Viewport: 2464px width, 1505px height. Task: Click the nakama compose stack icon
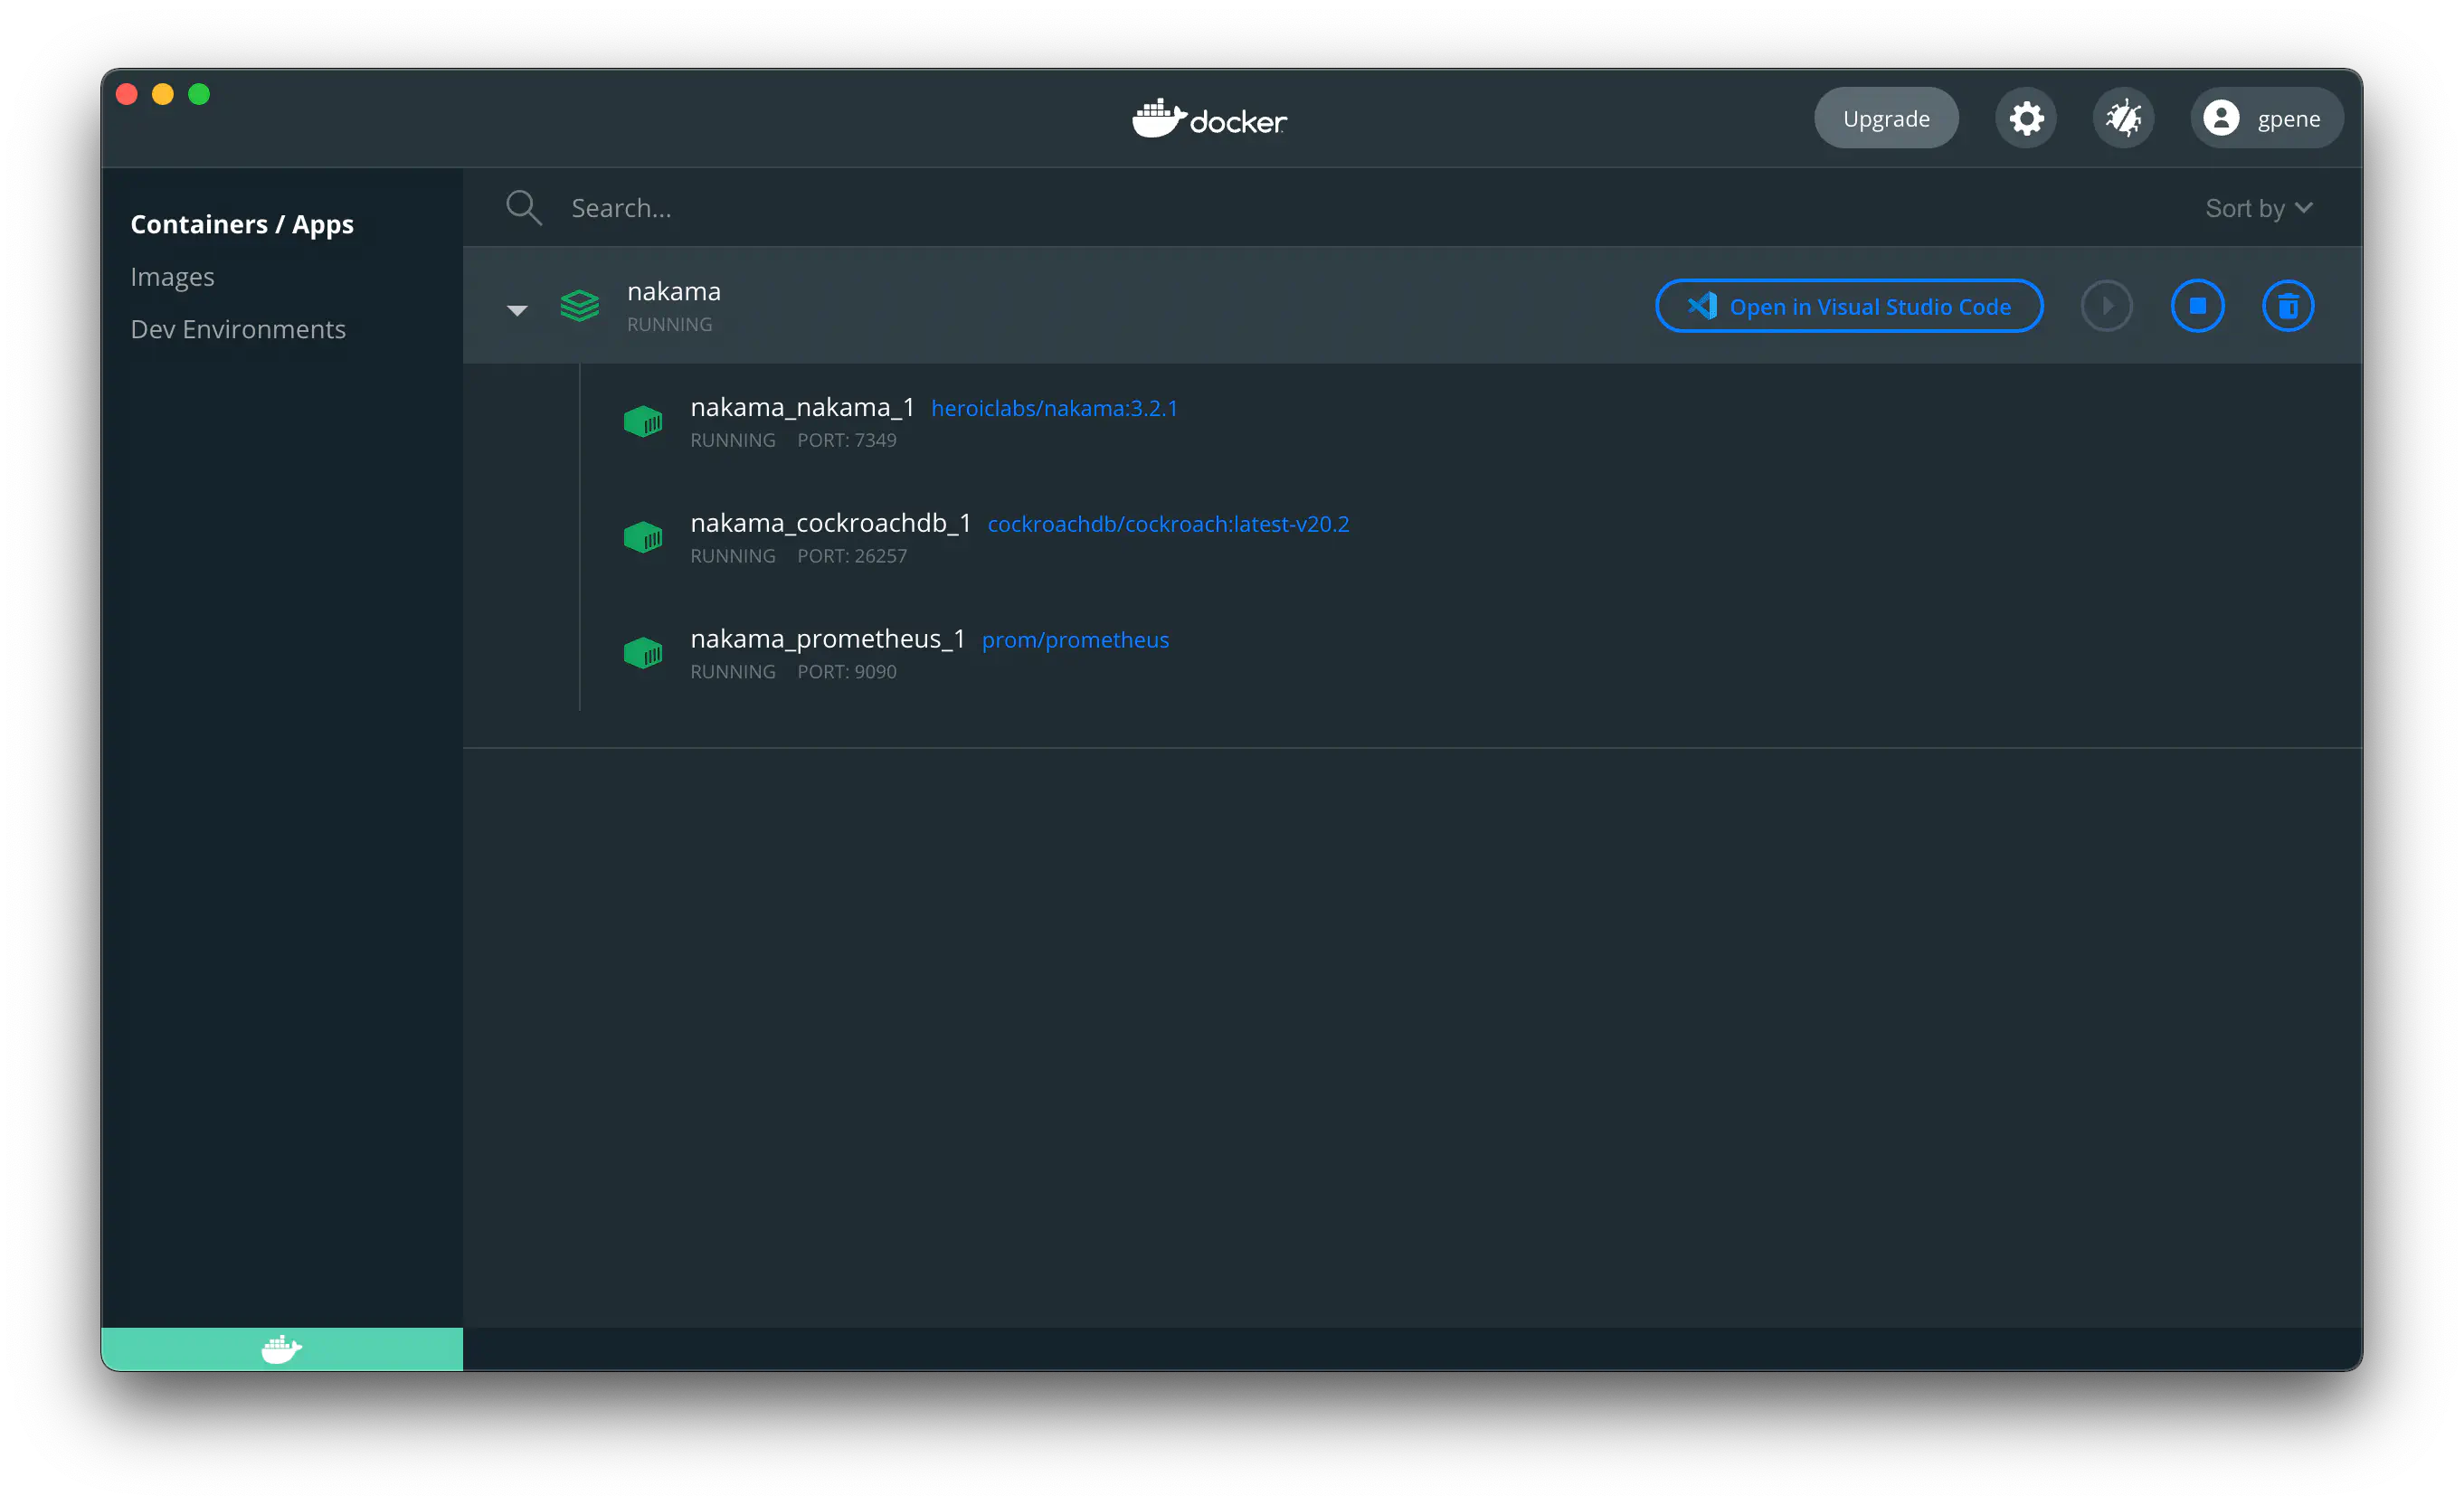(x=580, y=306)
